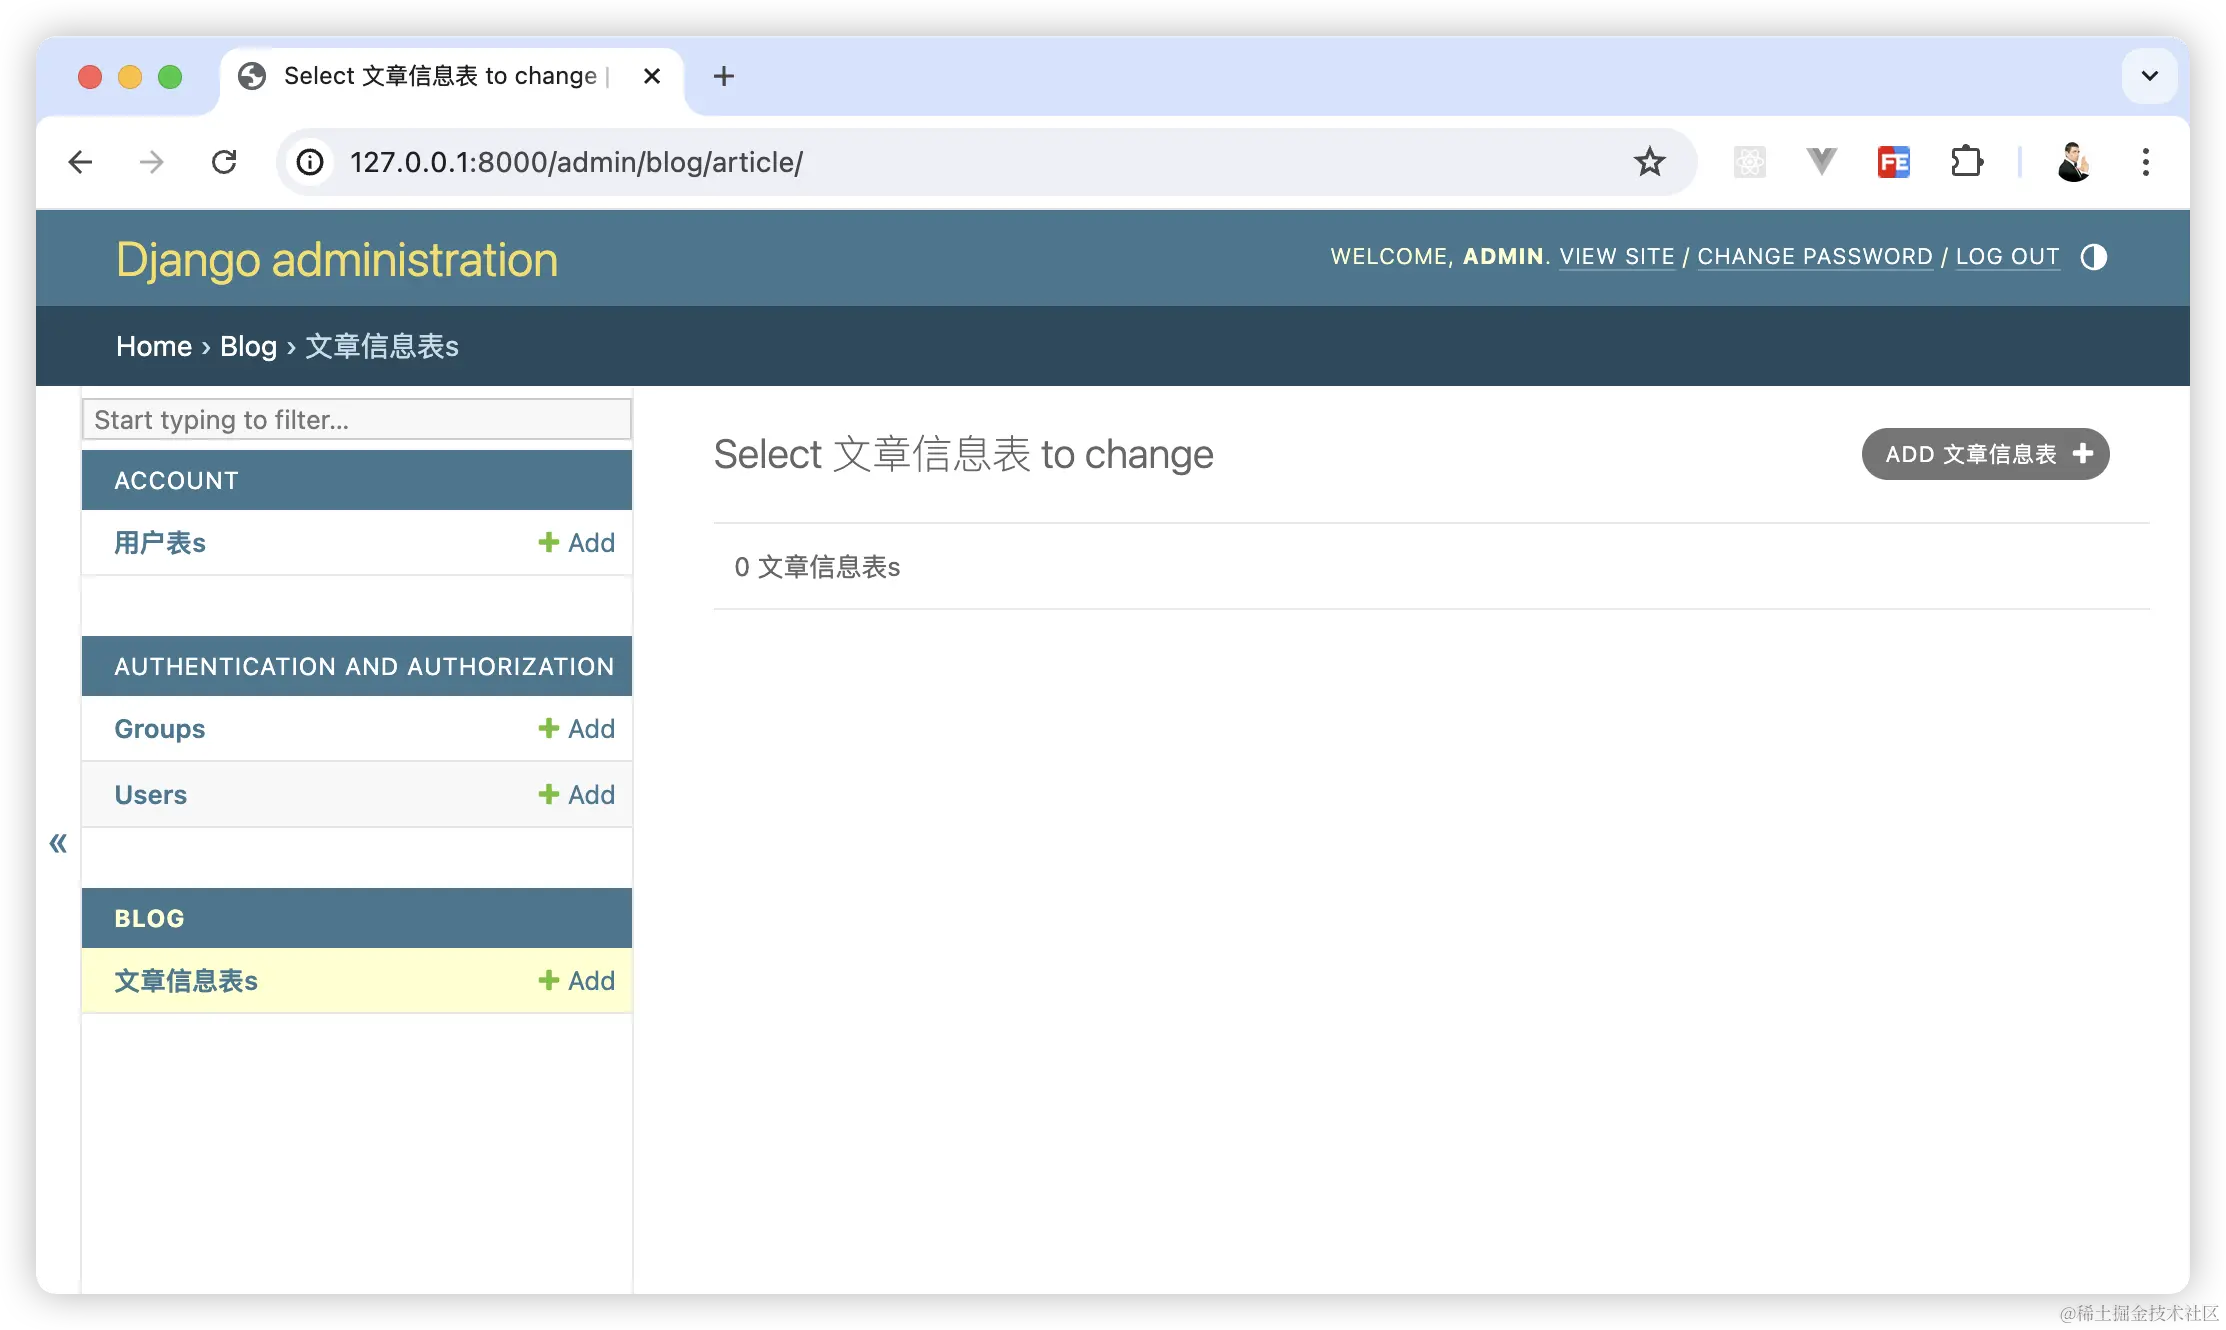Screen dimensions: 2226x1330
Task: Click the React devtools extension icon
Action: pos(1749,161)
